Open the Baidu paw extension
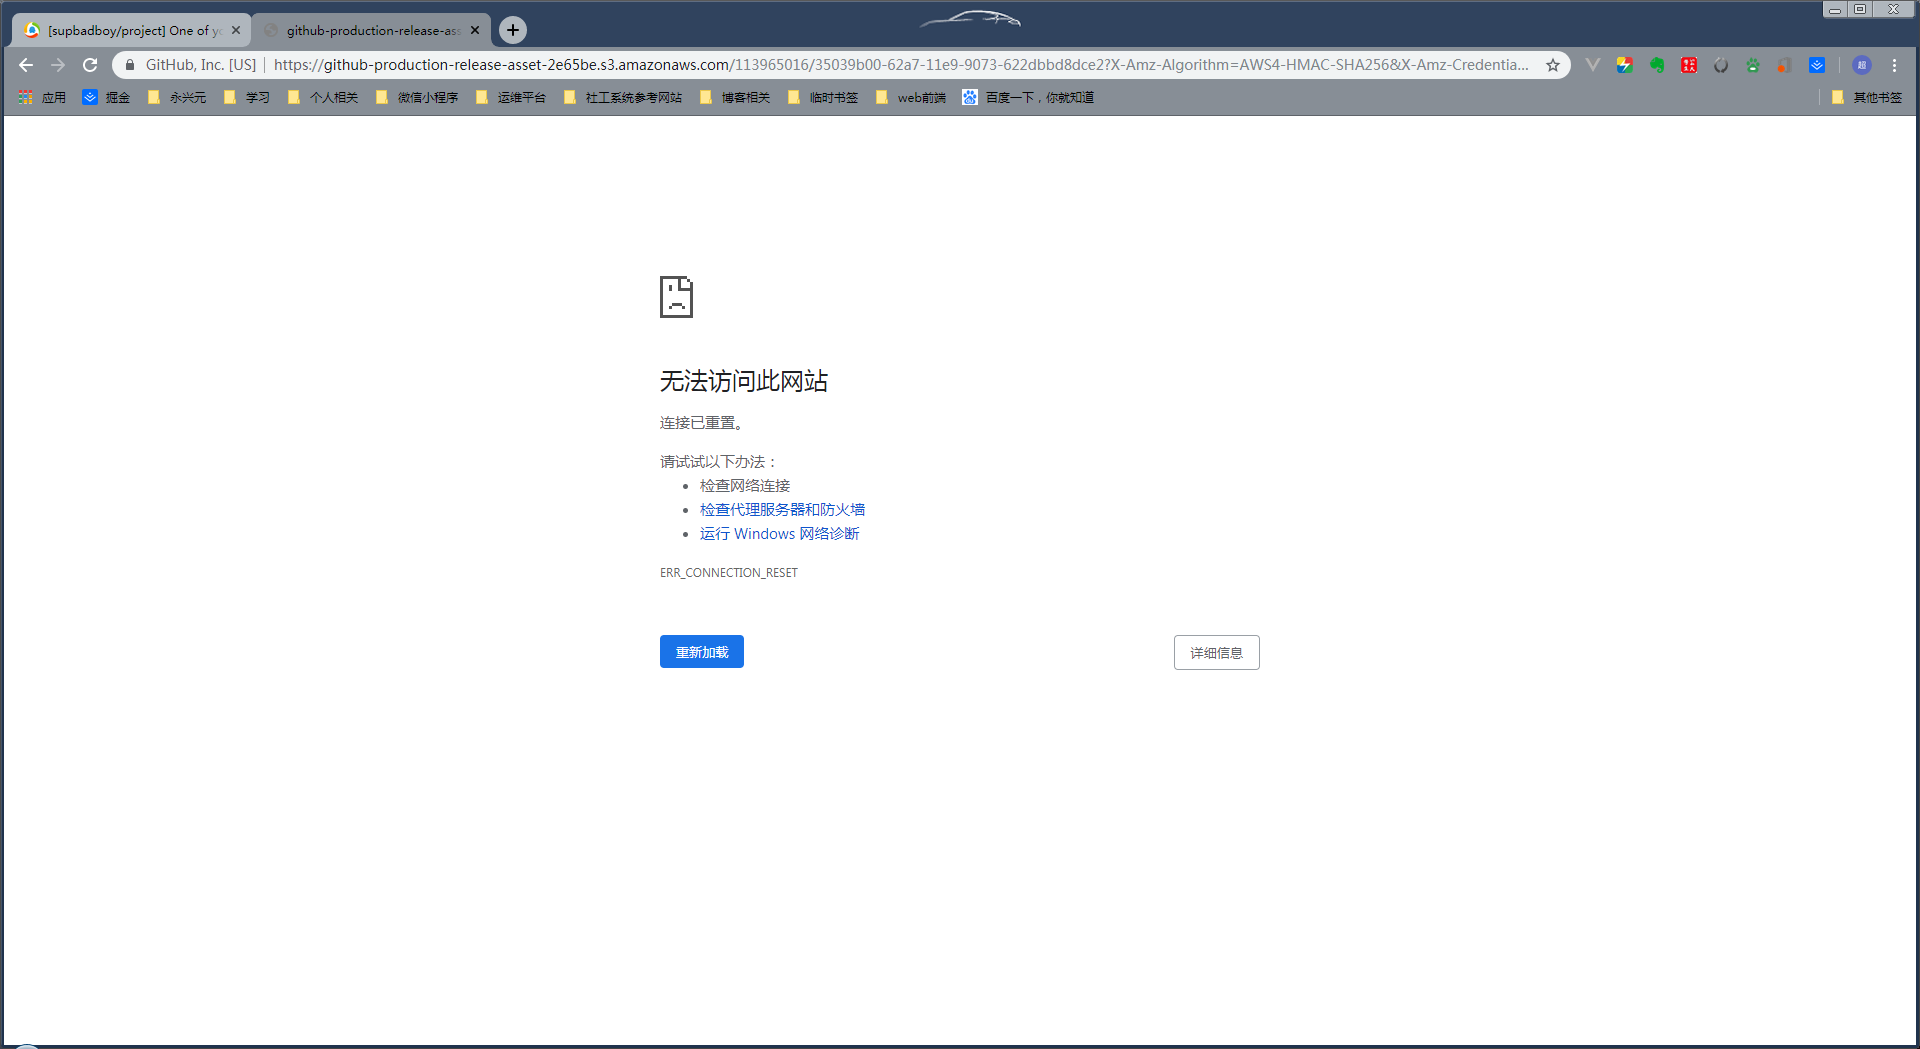 [x=1753, y=65]
